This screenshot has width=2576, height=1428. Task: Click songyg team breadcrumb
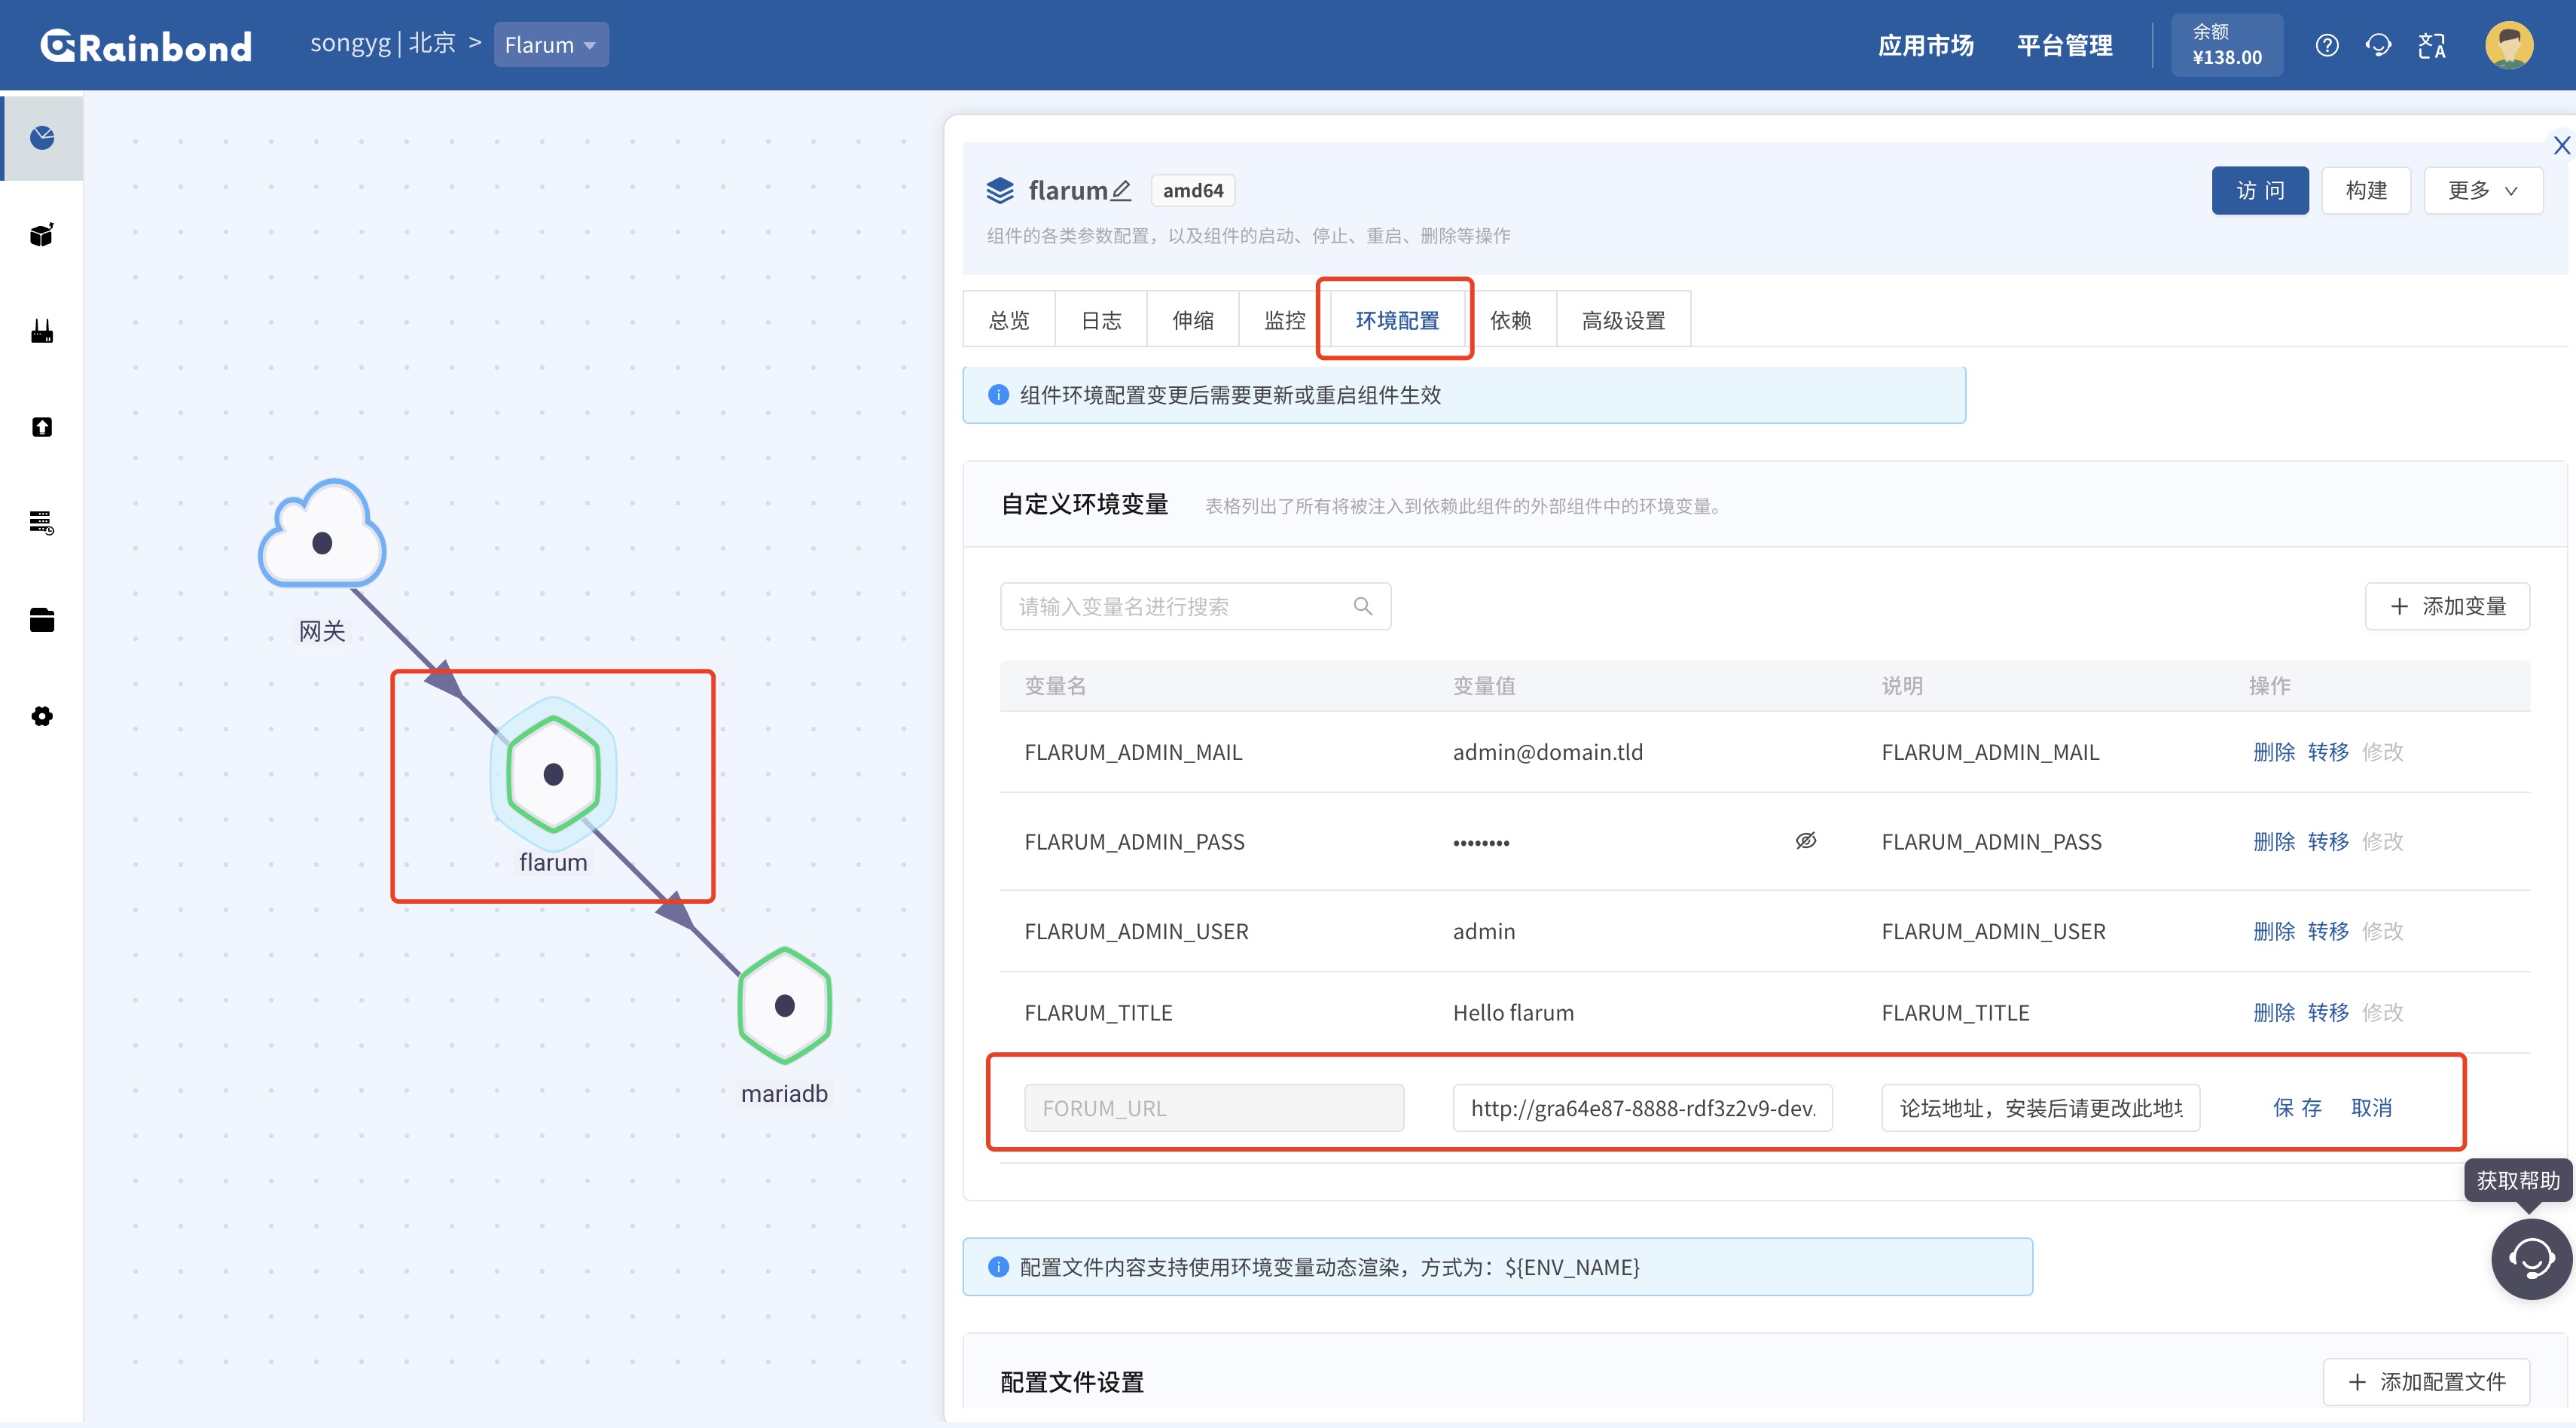click(x=350, y=43)
